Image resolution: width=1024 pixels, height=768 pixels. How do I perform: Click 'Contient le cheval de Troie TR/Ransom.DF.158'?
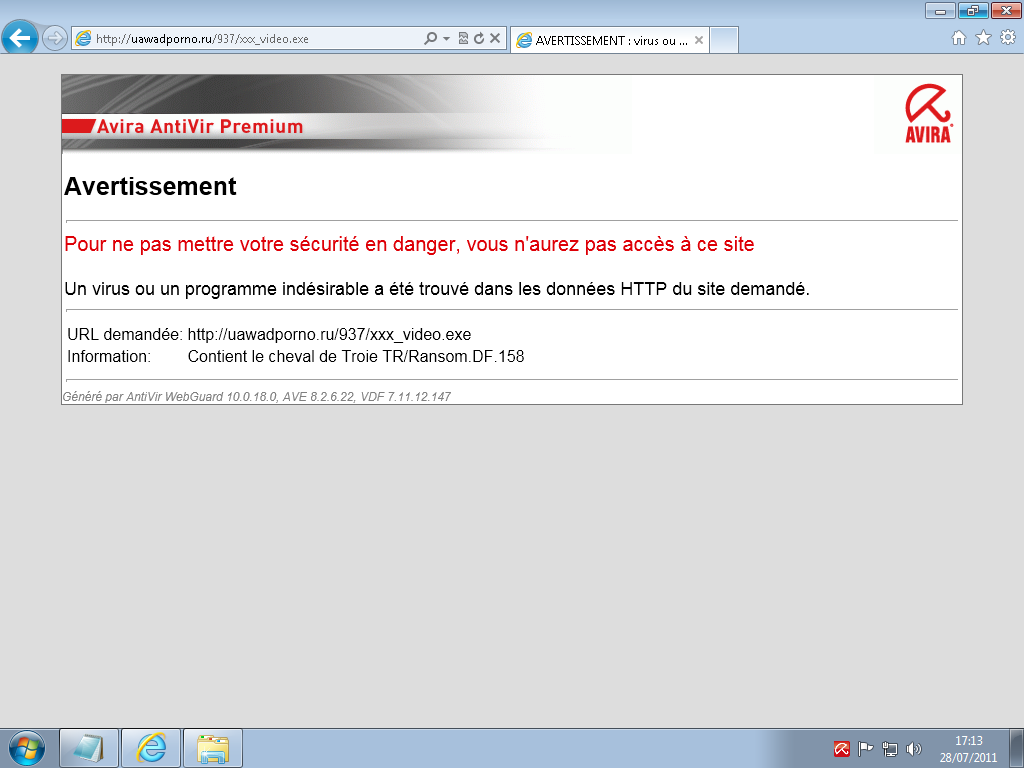pyautogui.click(x=356, y=357)
